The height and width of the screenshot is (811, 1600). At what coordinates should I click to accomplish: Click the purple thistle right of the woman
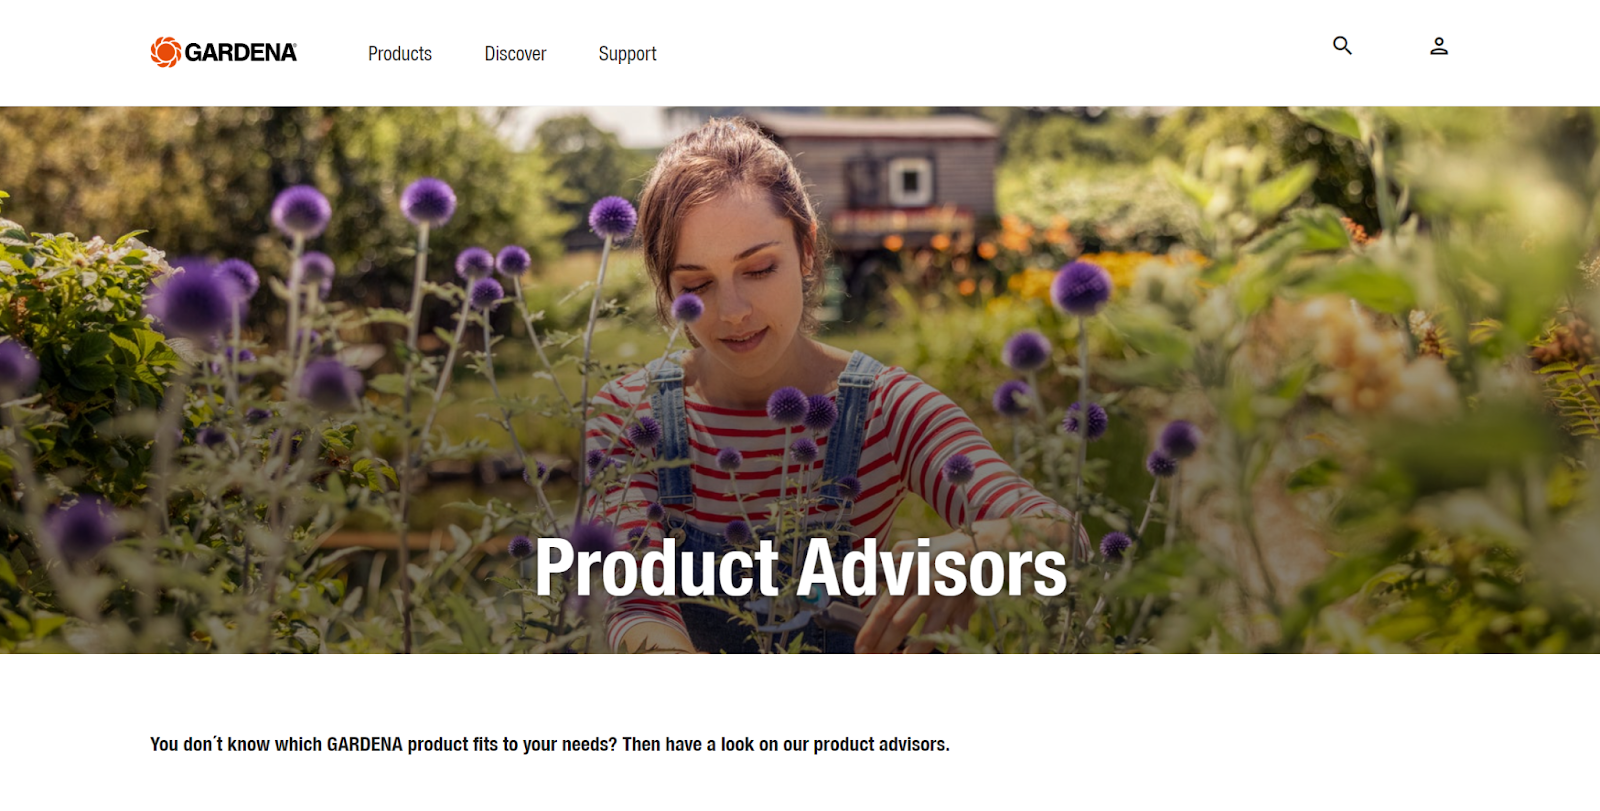click(x=1081, y=287)
